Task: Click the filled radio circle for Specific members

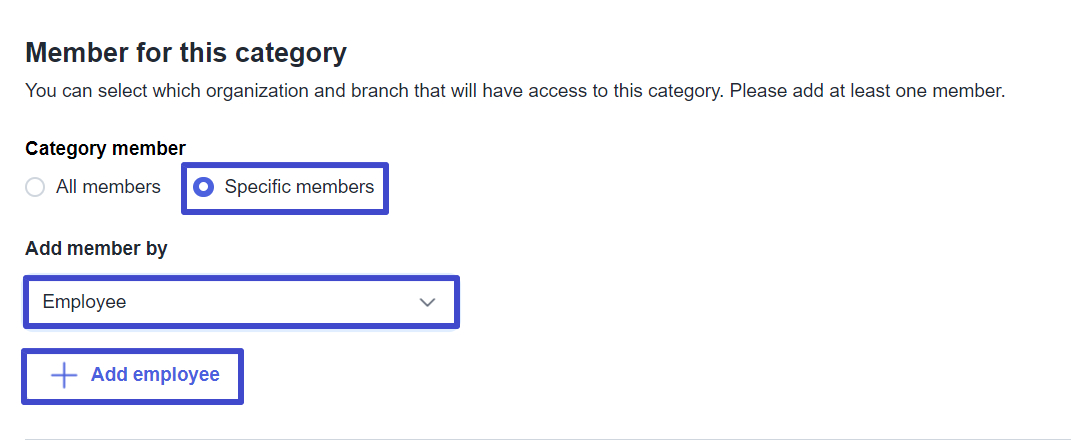Action: point(204,187)
